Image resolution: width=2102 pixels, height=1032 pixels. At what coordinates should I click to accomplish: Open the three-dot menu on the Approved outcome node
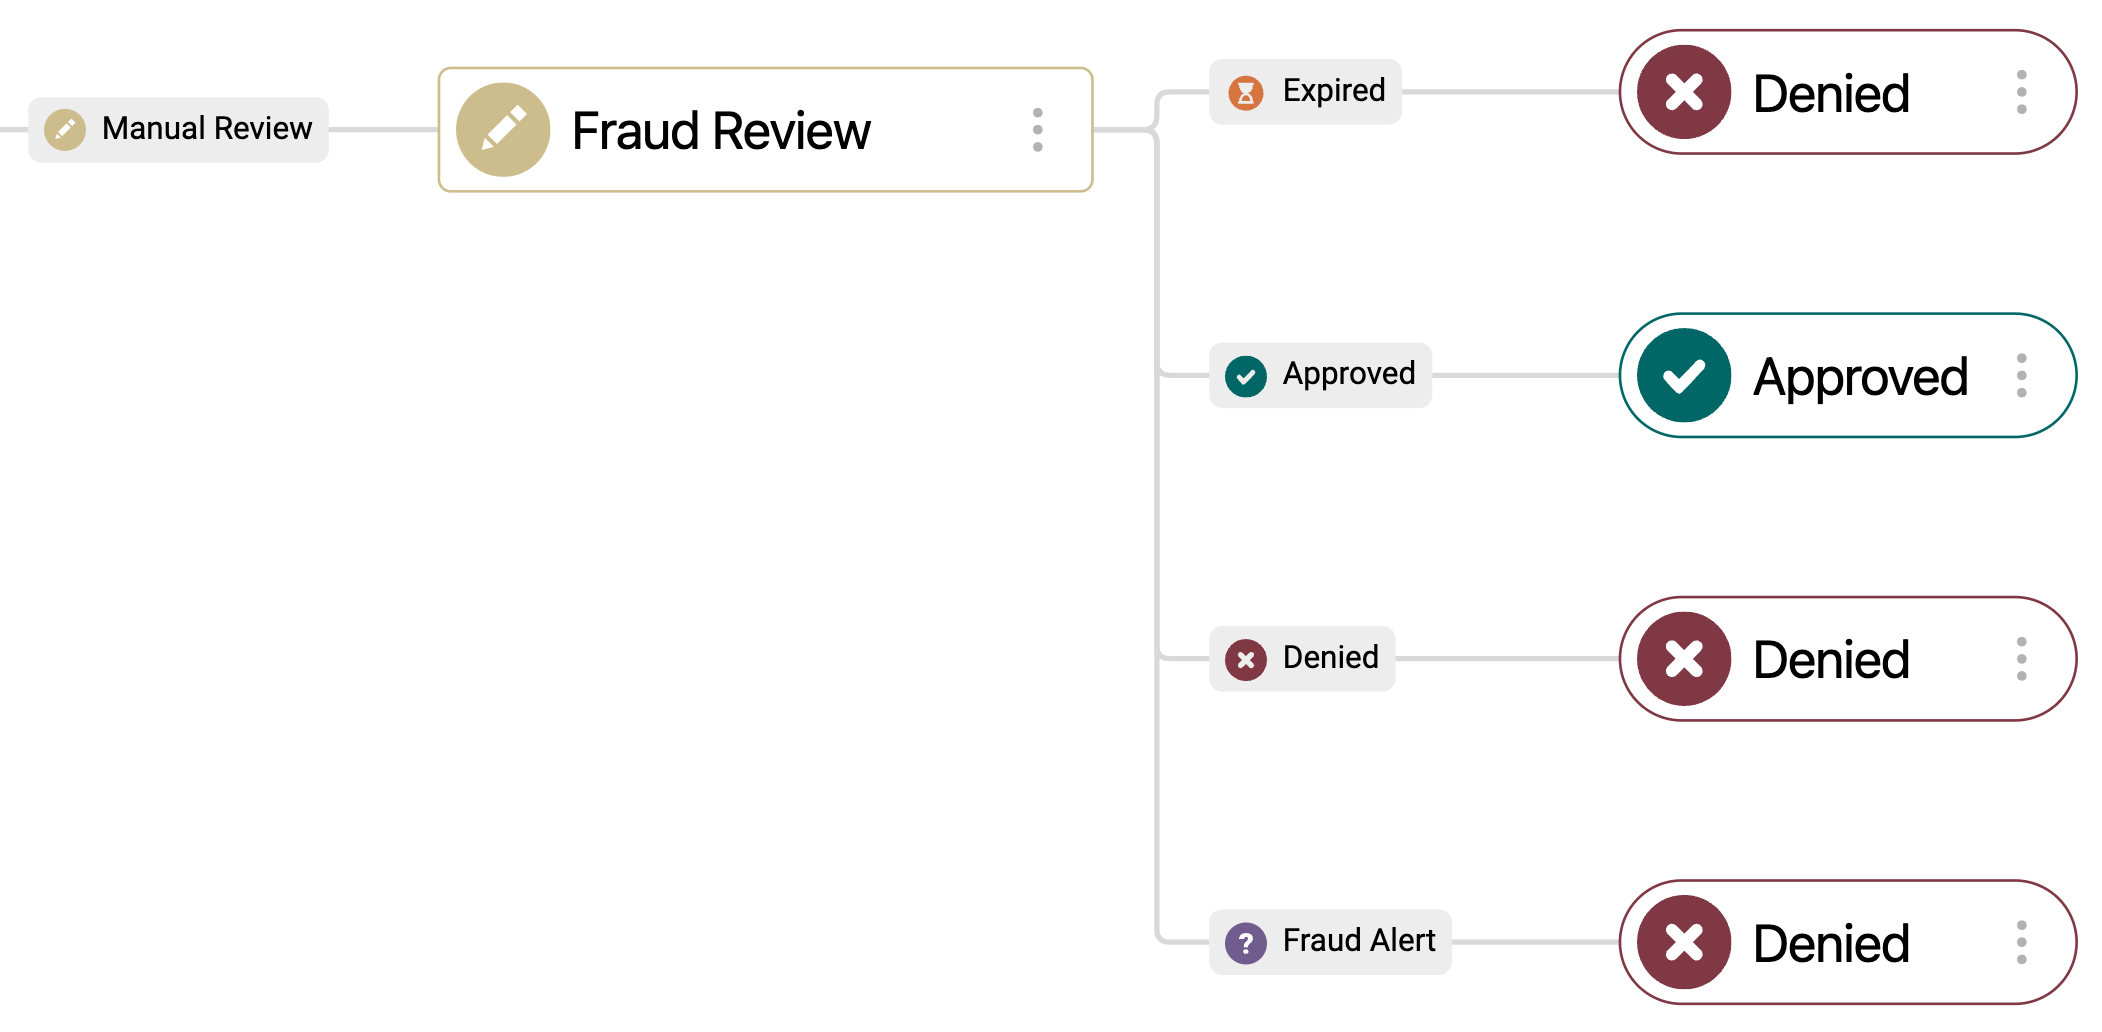(x=2021, y=375)
